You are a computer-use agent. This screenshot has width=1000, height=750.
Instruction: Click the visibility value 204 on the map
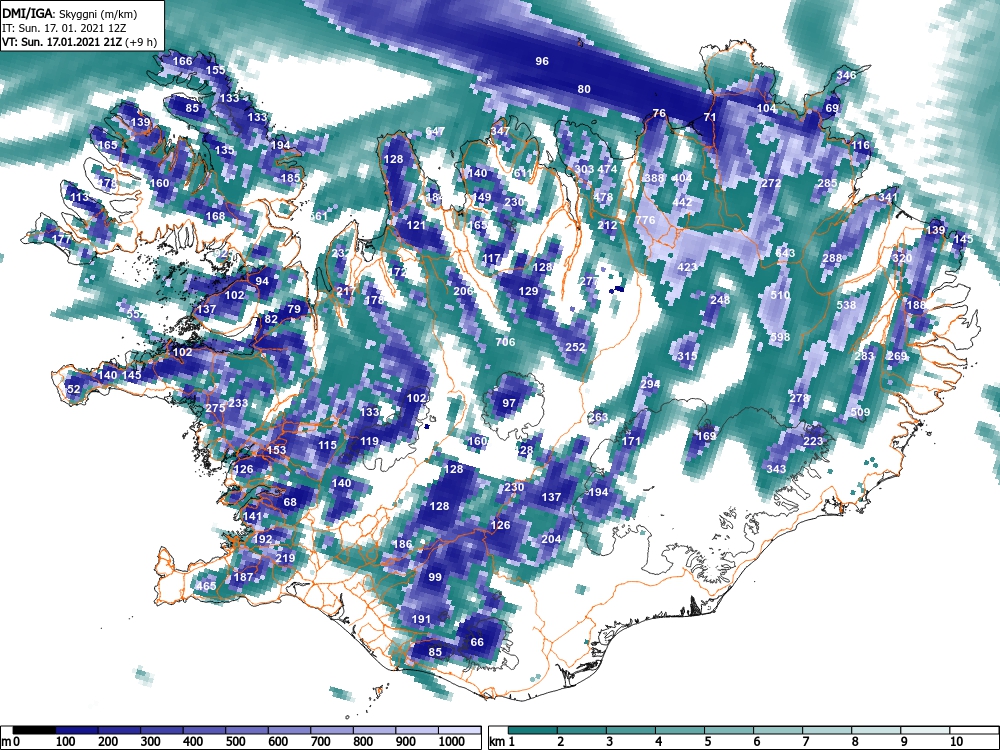click(551, 539)
